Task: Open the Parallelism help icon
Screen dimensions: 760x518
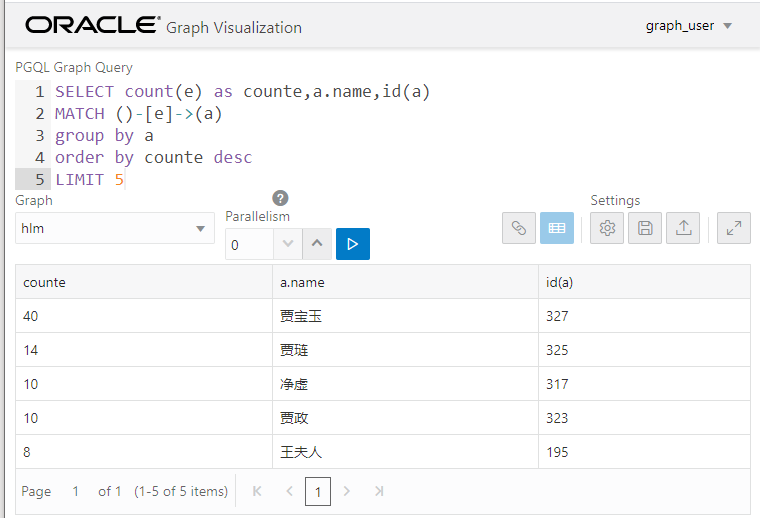Action: pyautogui.click(x=280, y=198)
